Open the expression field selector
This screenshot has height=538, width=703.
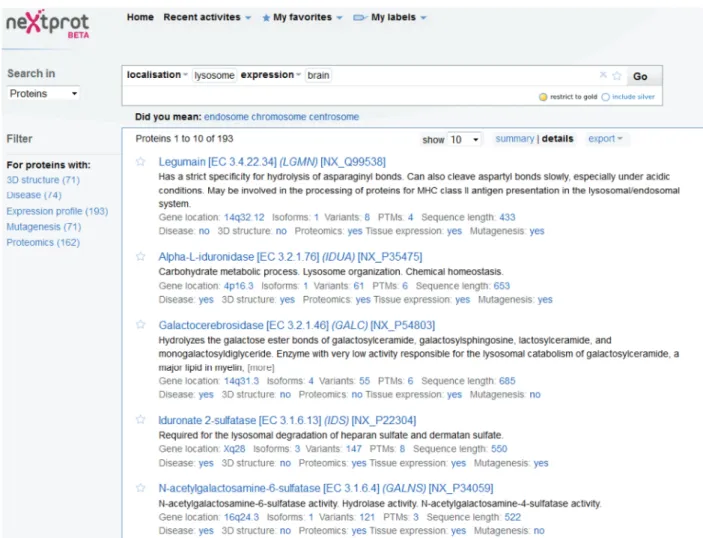[270, 75]
